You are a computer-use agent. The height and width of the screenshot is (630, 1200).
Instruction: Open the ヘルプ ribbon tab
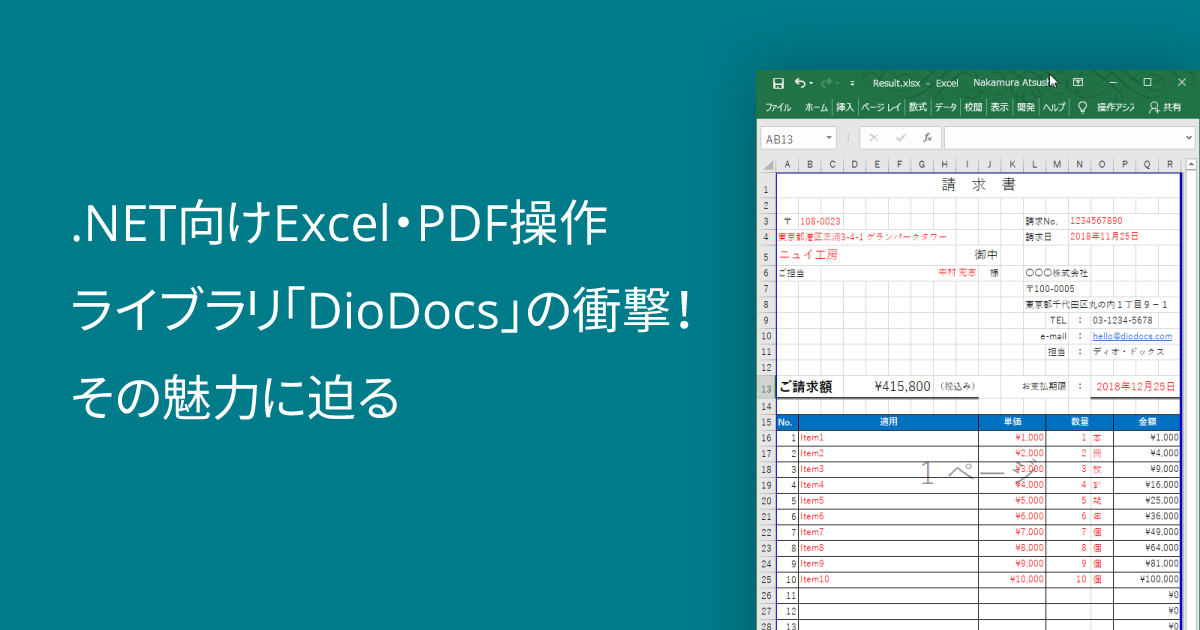[x=1054, y=107]
